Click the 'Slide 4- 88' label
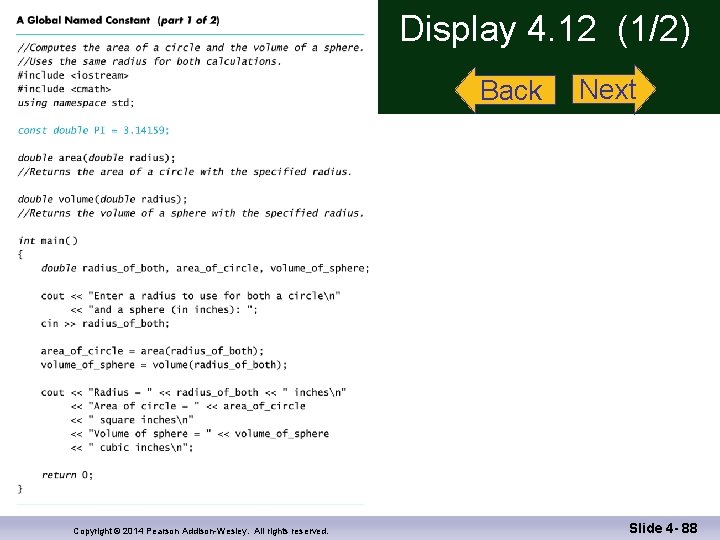 (663, 528)
